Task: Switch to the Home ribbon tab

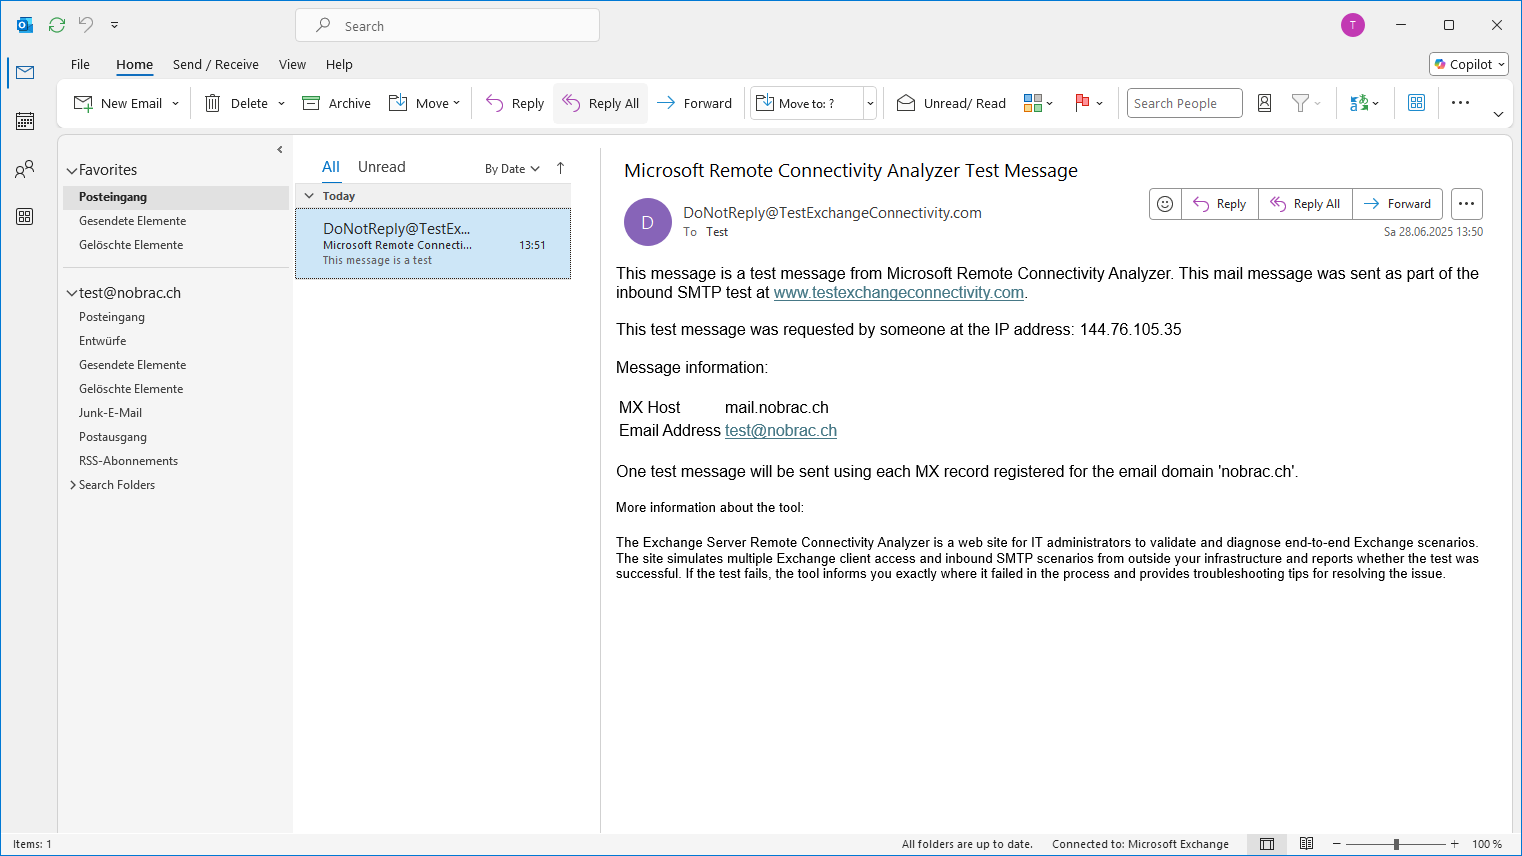Action: tap(134, 64)
